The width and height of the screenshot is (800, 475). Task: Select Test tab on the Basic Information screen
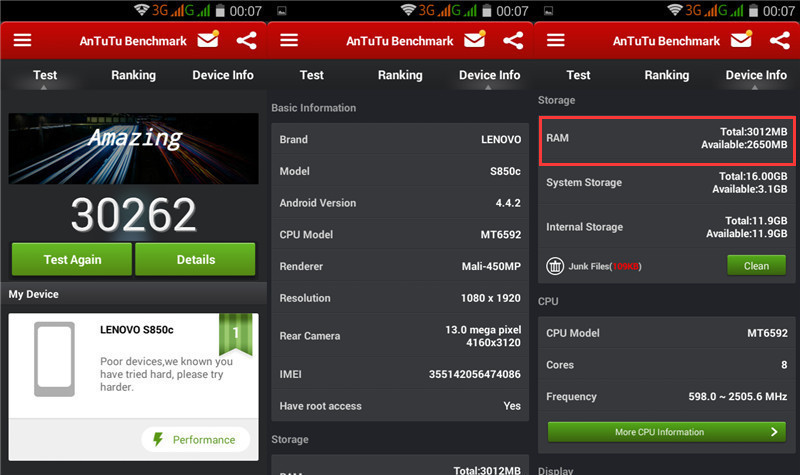pyautogui.click(x=312, y=75)
